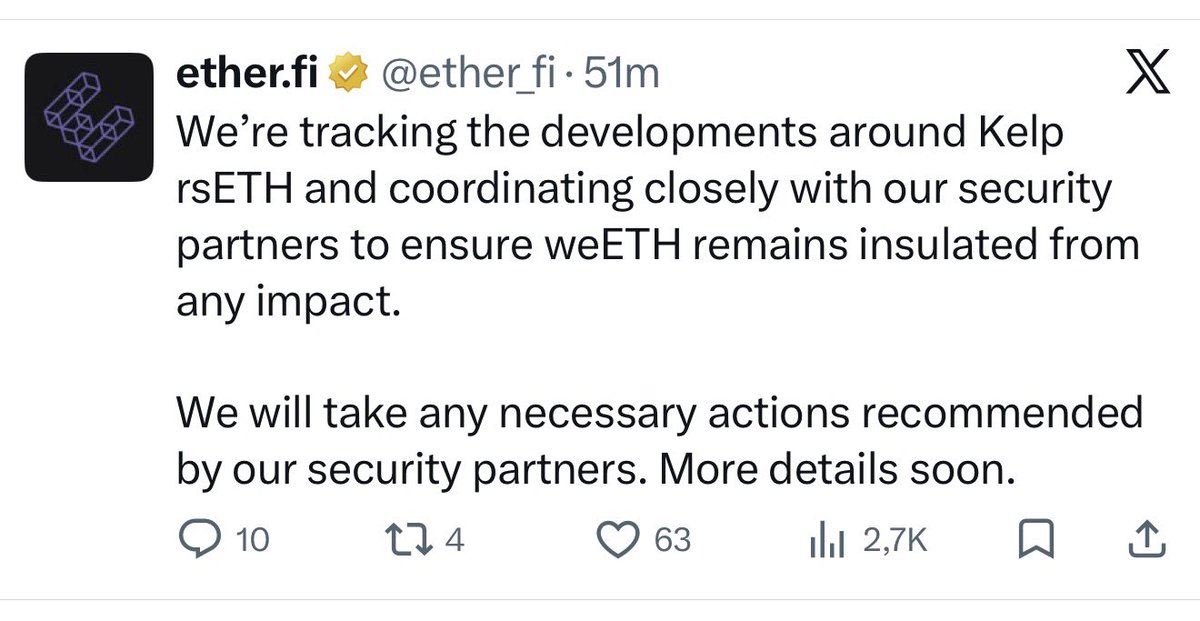The image size is (1200, 621).
Task: Click the 2,7K views count
Action: (x=897, y=541)
